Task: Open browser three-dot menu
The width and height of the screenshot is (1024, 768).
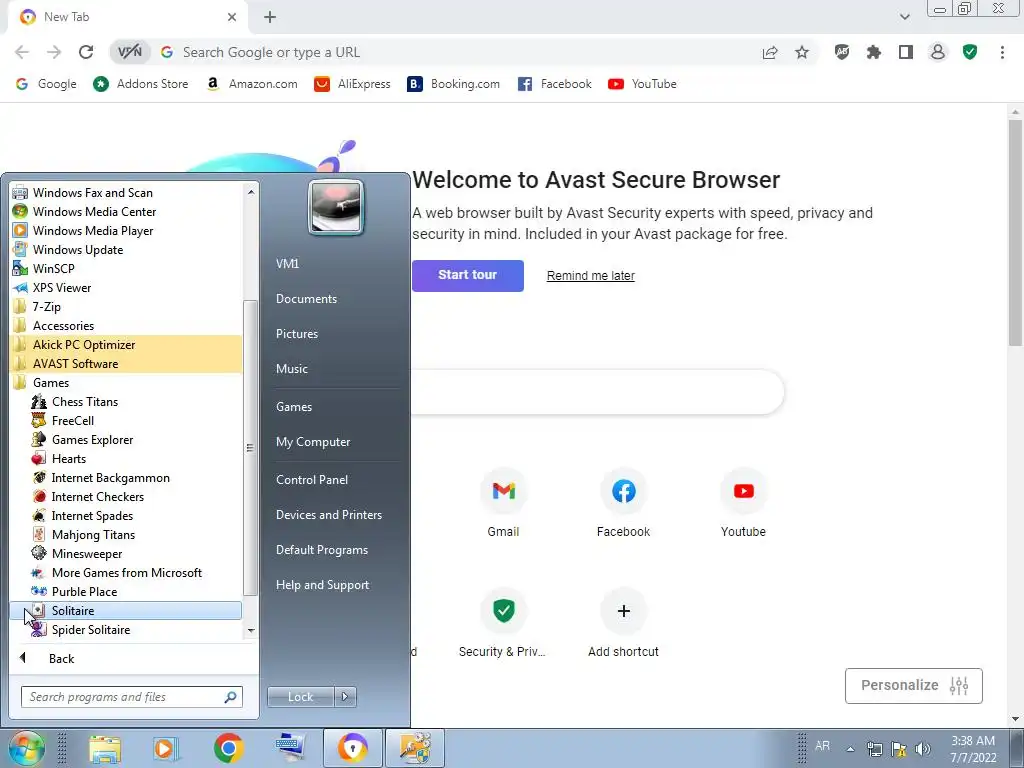Action: (x=1002, y=52)
